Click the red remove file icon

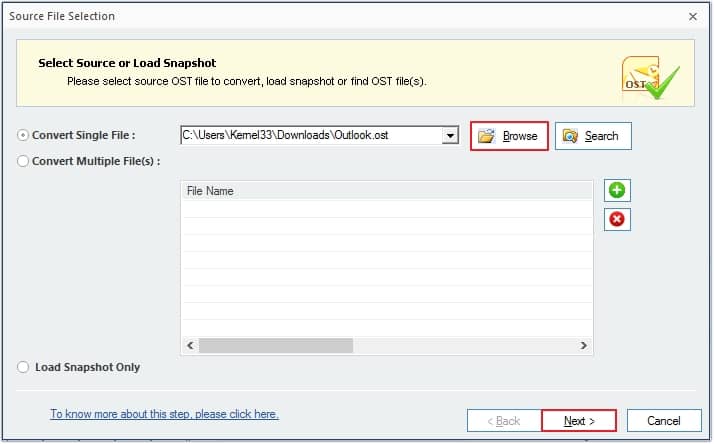pyautogui.click(x=617, y=219)
